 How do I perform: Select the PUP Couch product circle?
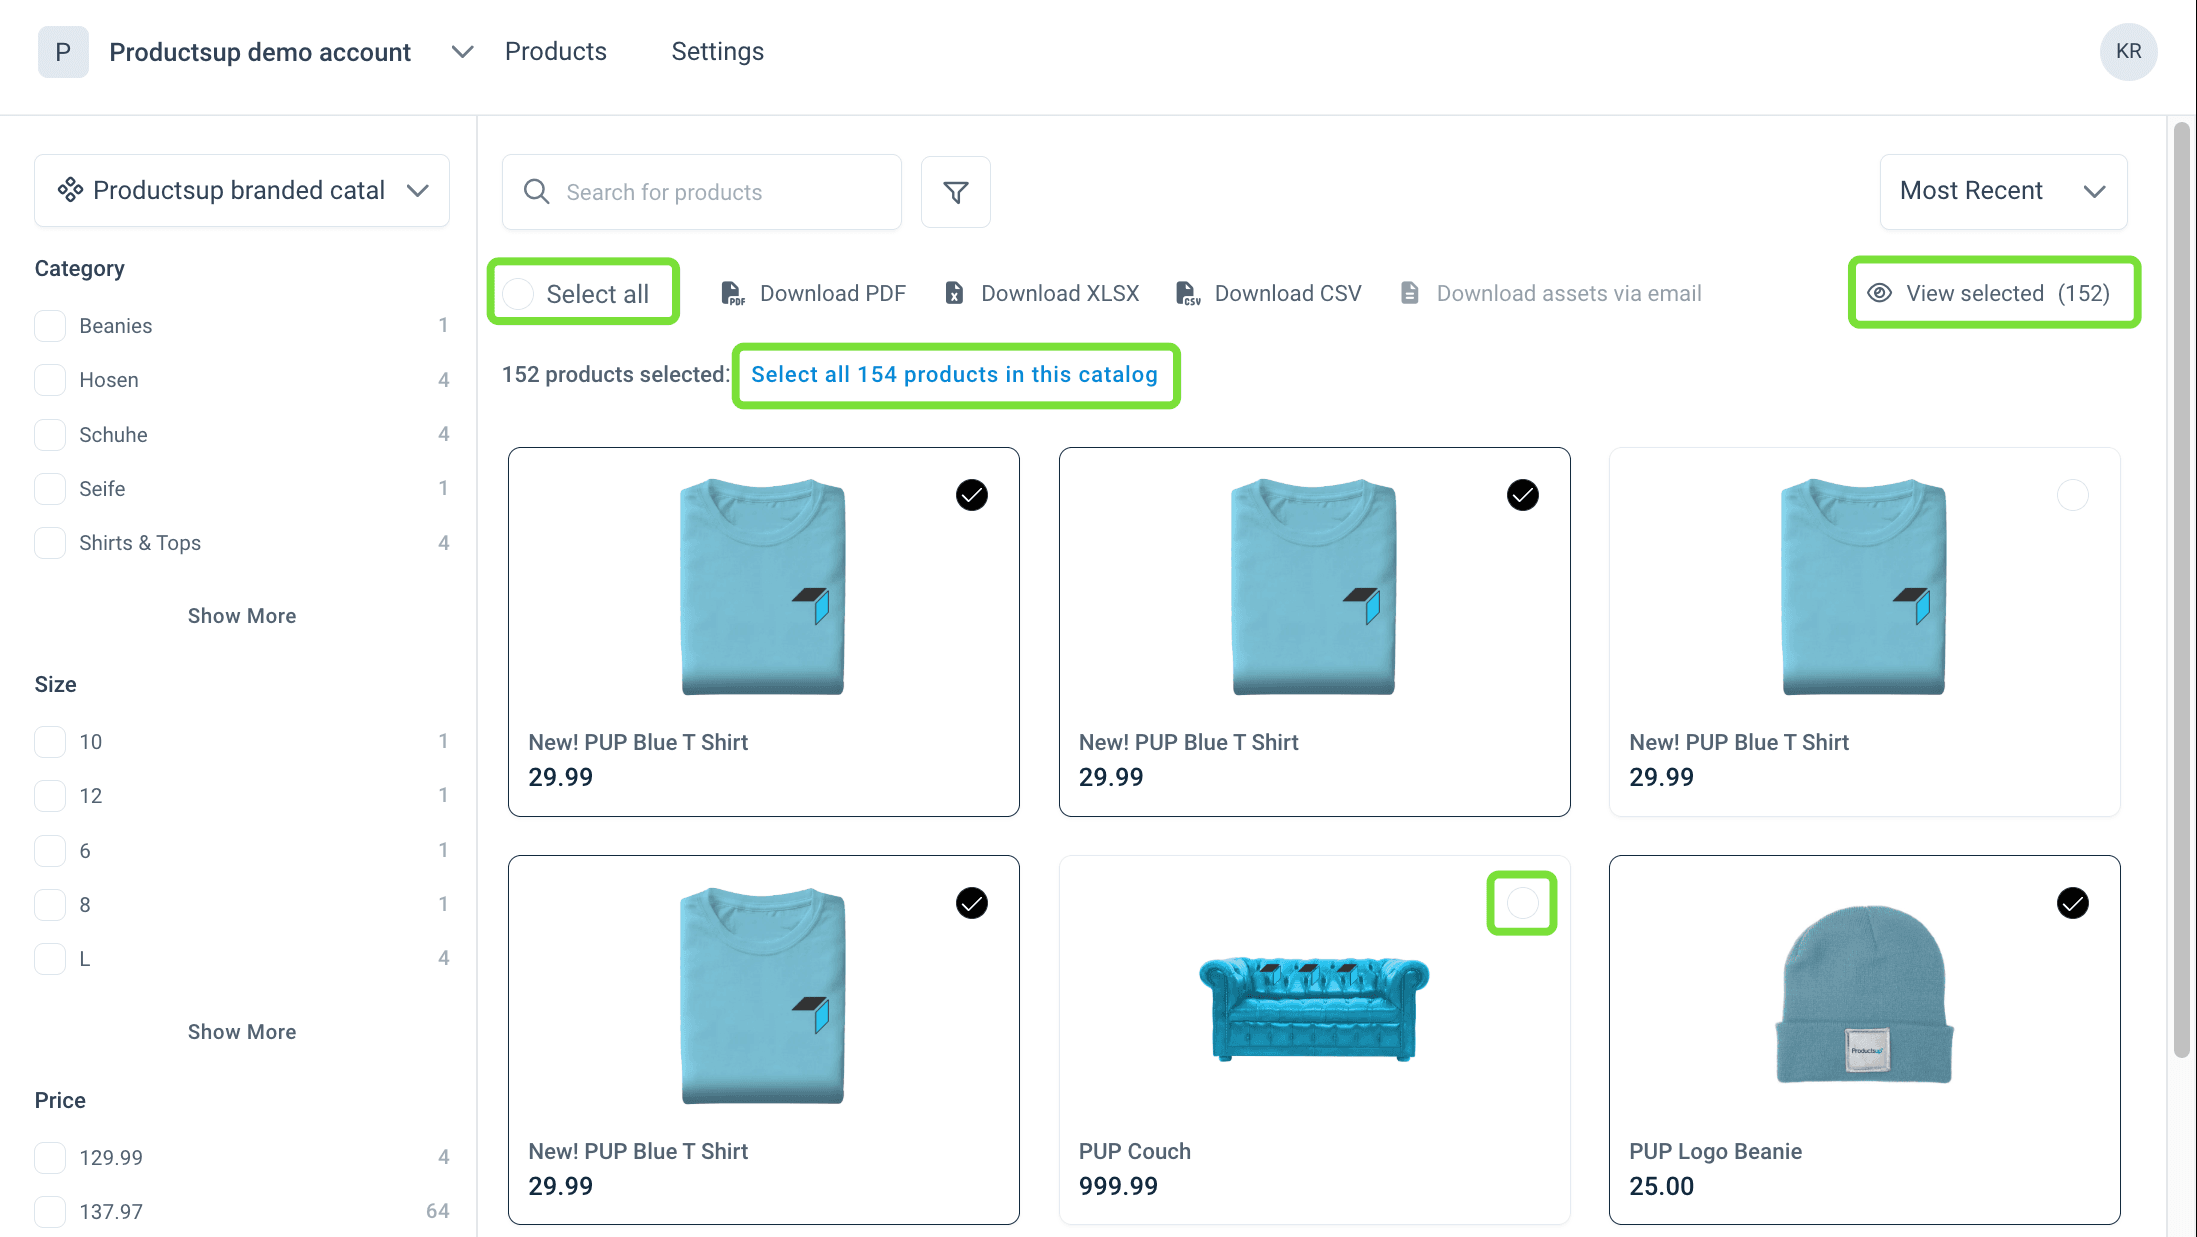(1522, 903)
